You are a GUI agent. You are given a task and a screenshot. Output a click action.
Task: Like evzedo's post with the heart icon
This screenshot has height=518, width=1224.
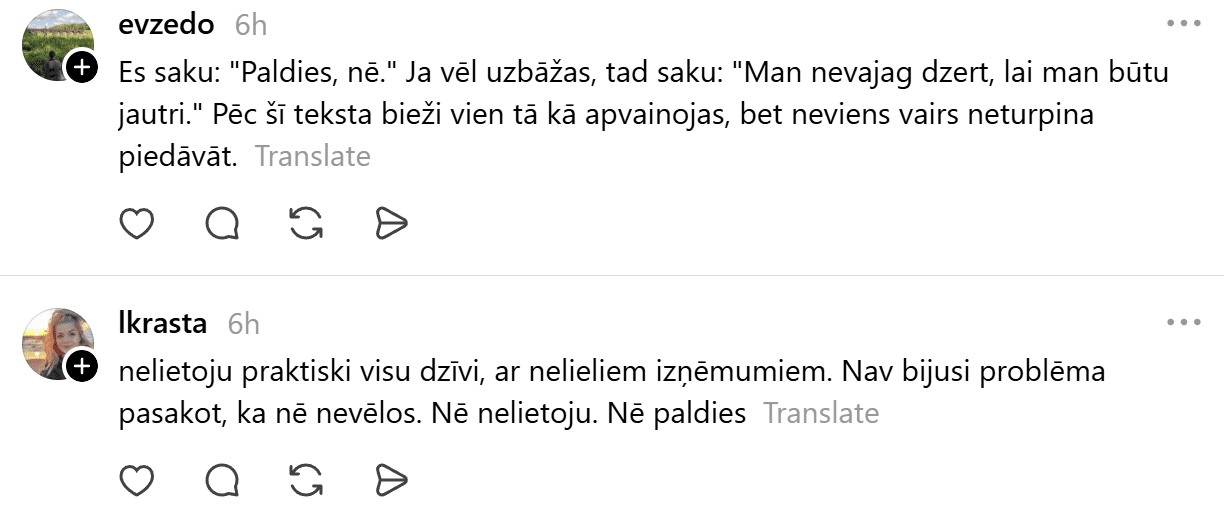click(x=136, y=224)
